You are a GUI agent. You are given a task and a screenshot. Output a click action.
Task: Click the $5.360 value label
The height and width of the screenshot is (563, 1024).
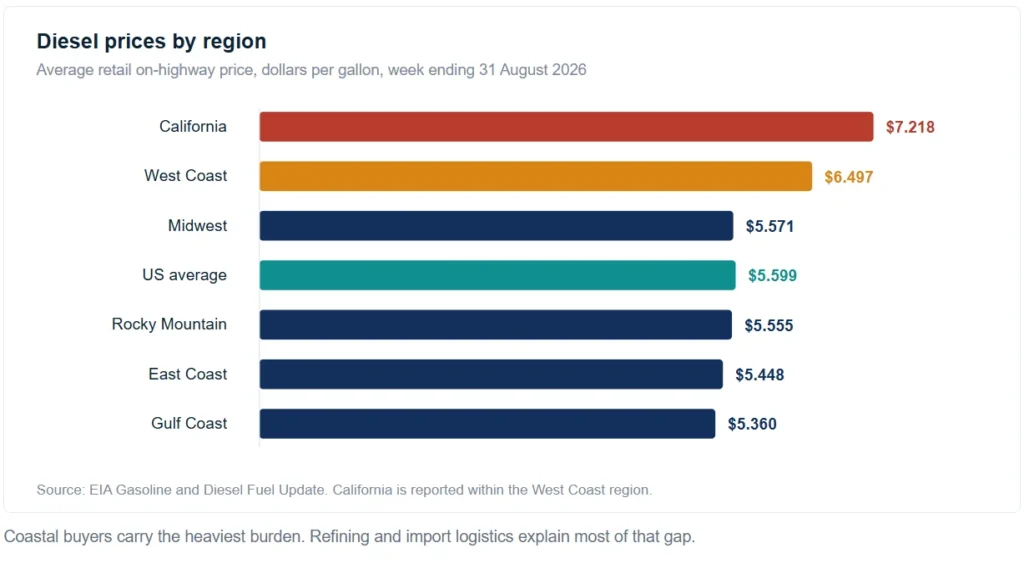[x=752, y=424]
